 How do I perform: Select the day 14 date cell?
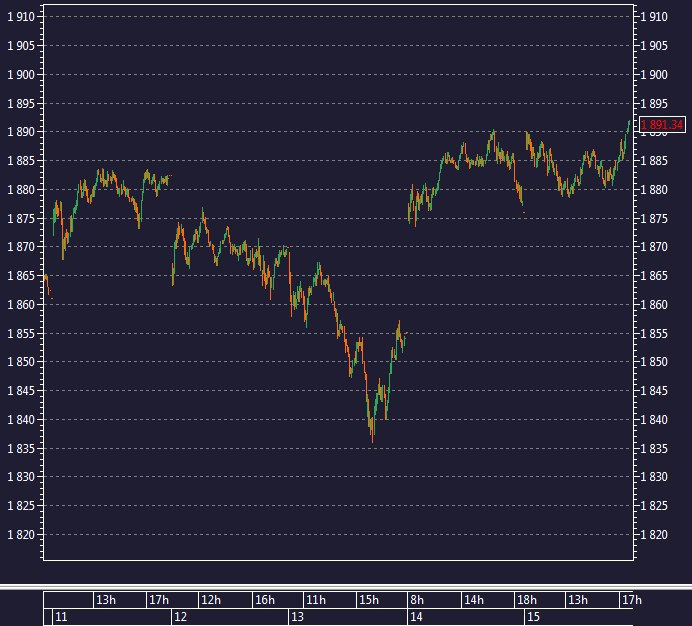coord(466,617)
